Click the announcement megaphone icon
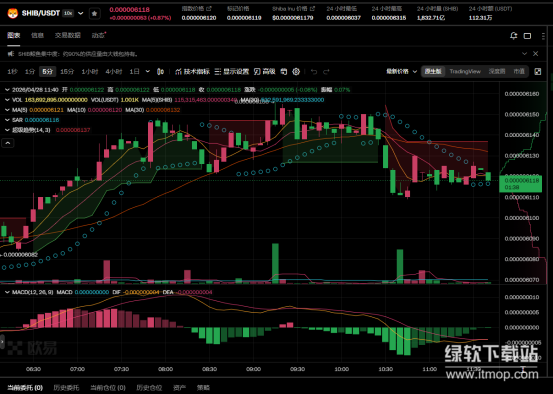553x394 pixels. click(11, 54)
